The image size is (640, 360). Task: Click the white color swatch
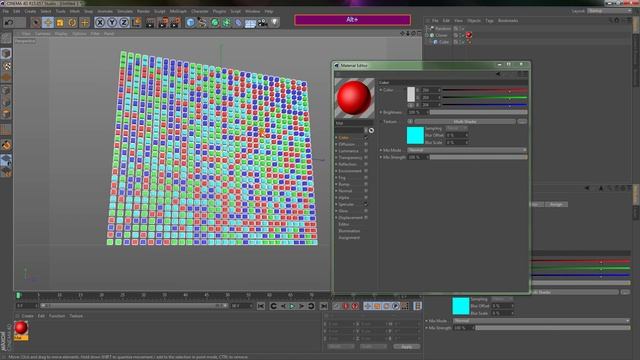coord(411,94)
